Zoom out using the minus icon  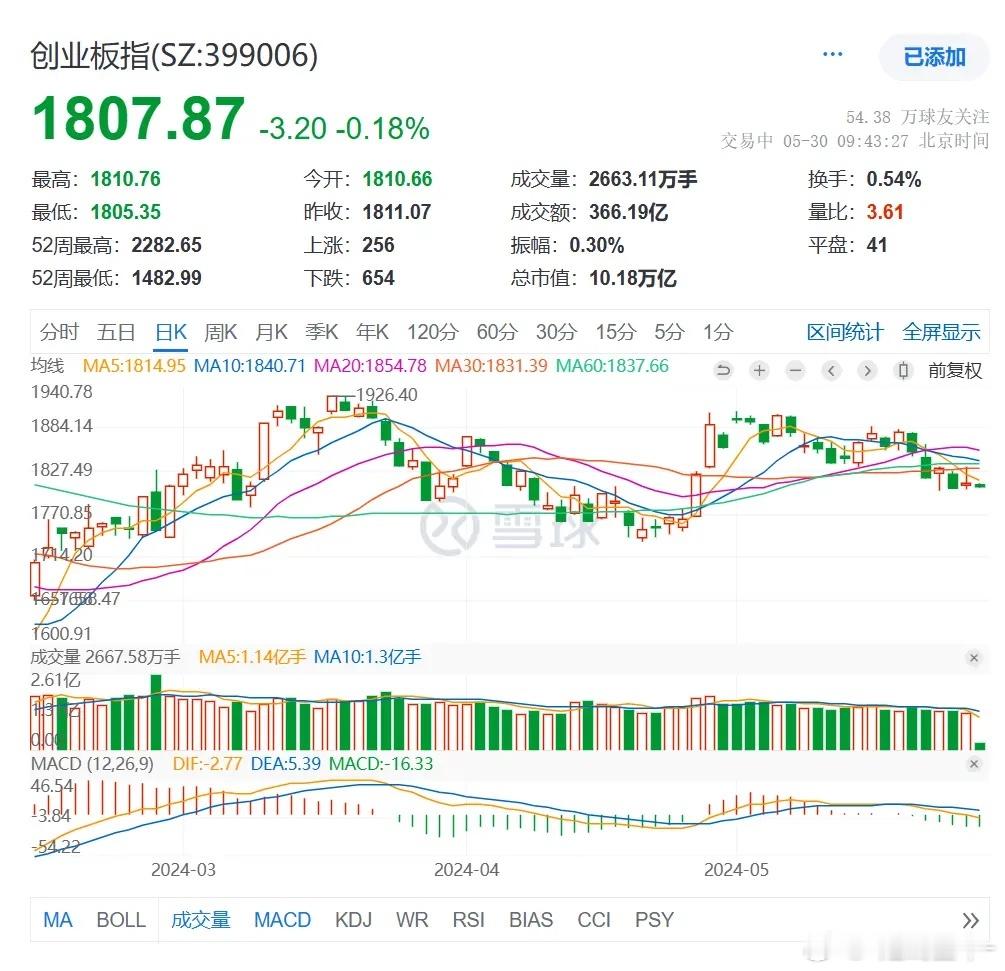pyautogui.click(x=795, y=371)
